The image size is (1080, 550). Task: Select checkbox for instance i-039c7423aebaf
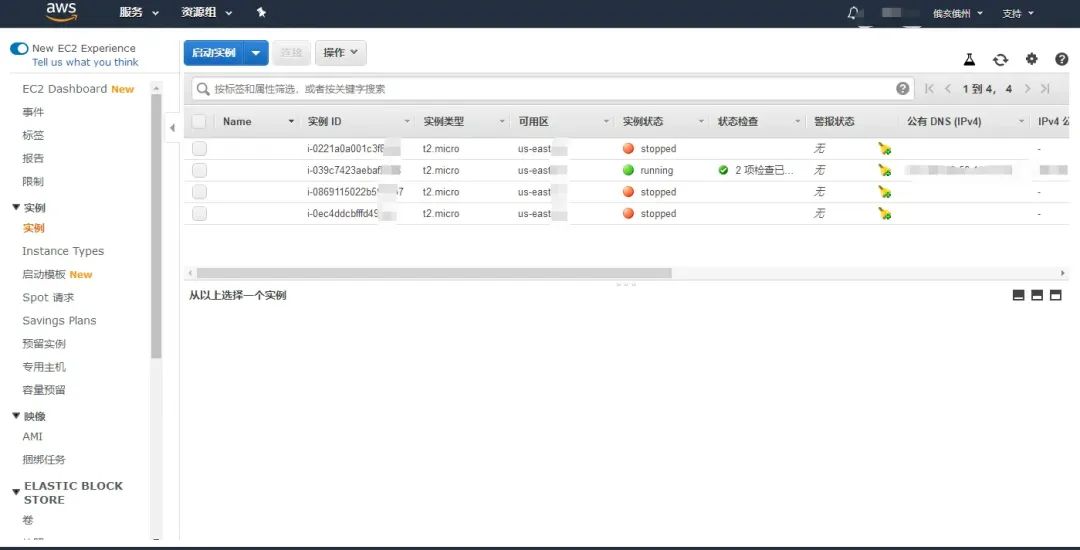199,170
